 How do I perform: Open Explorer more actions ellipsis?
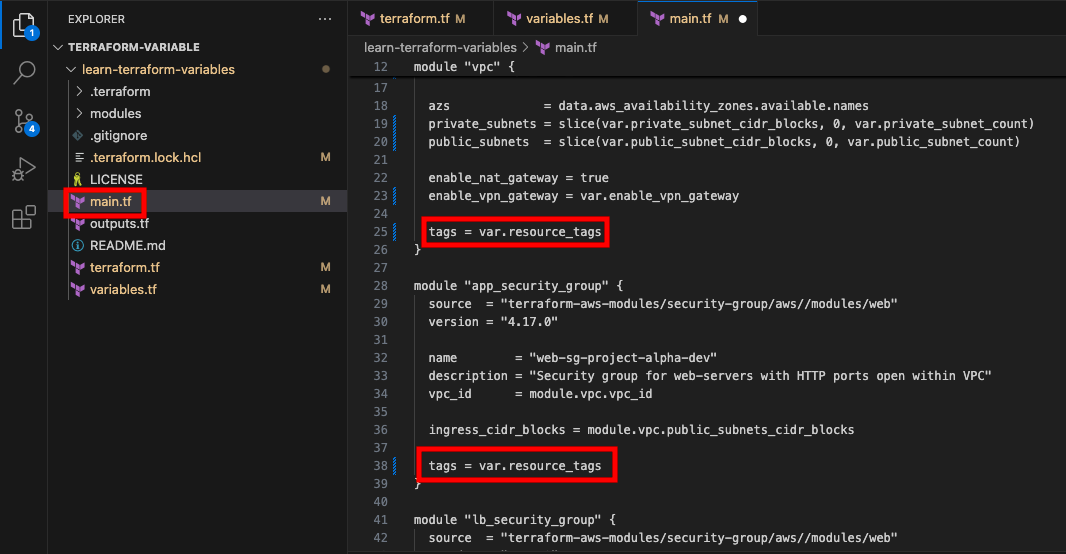[x=325, y=19]
